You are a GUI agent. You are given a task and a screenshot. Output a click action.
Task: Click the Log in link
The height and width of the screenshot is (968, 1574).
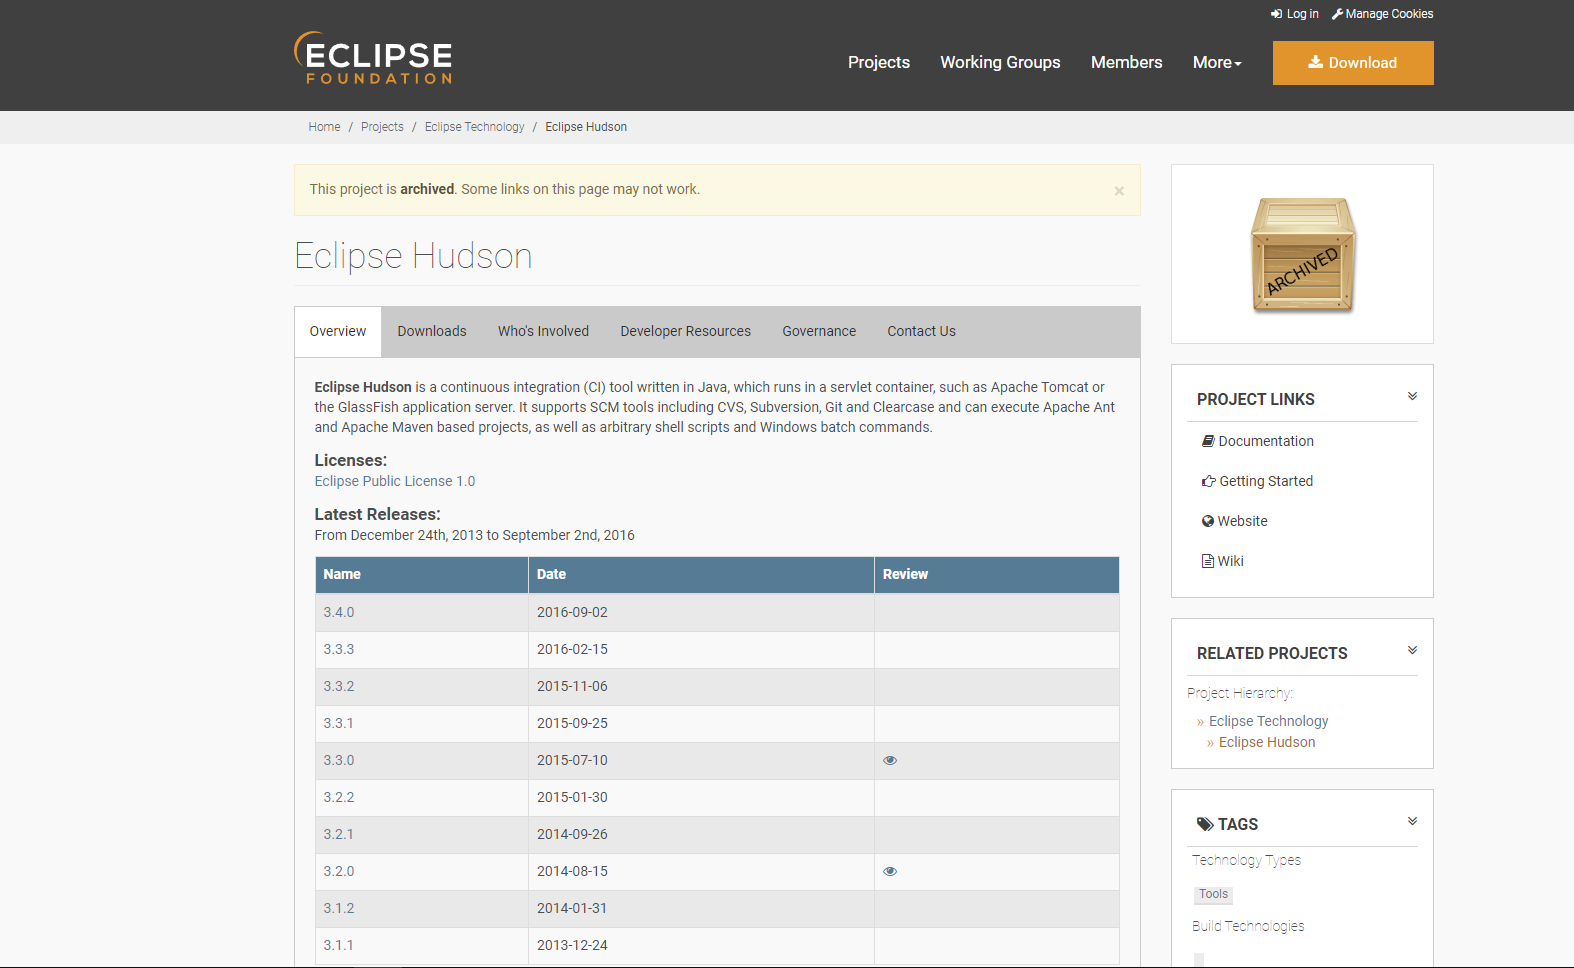point(1295,14)
